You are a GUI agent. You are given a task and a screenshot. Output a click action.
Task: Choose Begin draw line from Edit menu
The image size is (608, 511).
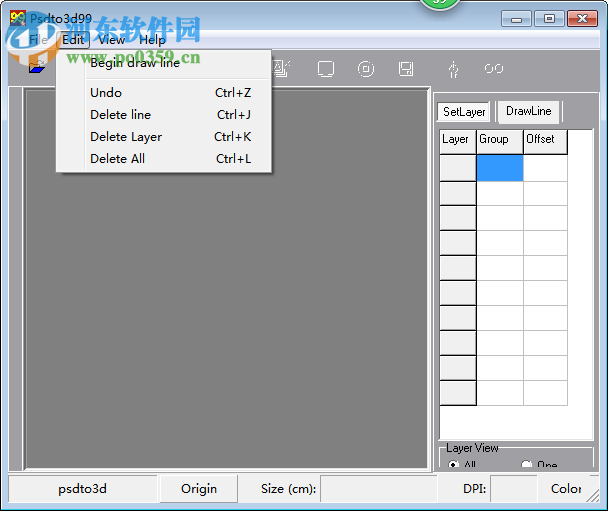163,63
